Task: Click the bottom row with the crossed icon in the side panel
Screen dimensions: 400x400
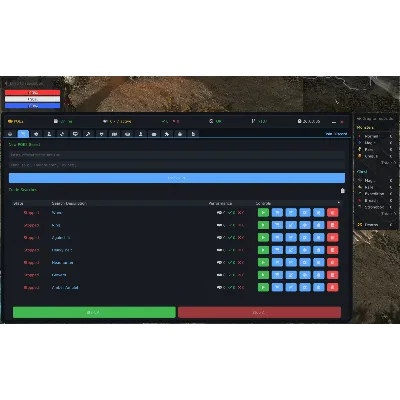Action: click(375, 225)
